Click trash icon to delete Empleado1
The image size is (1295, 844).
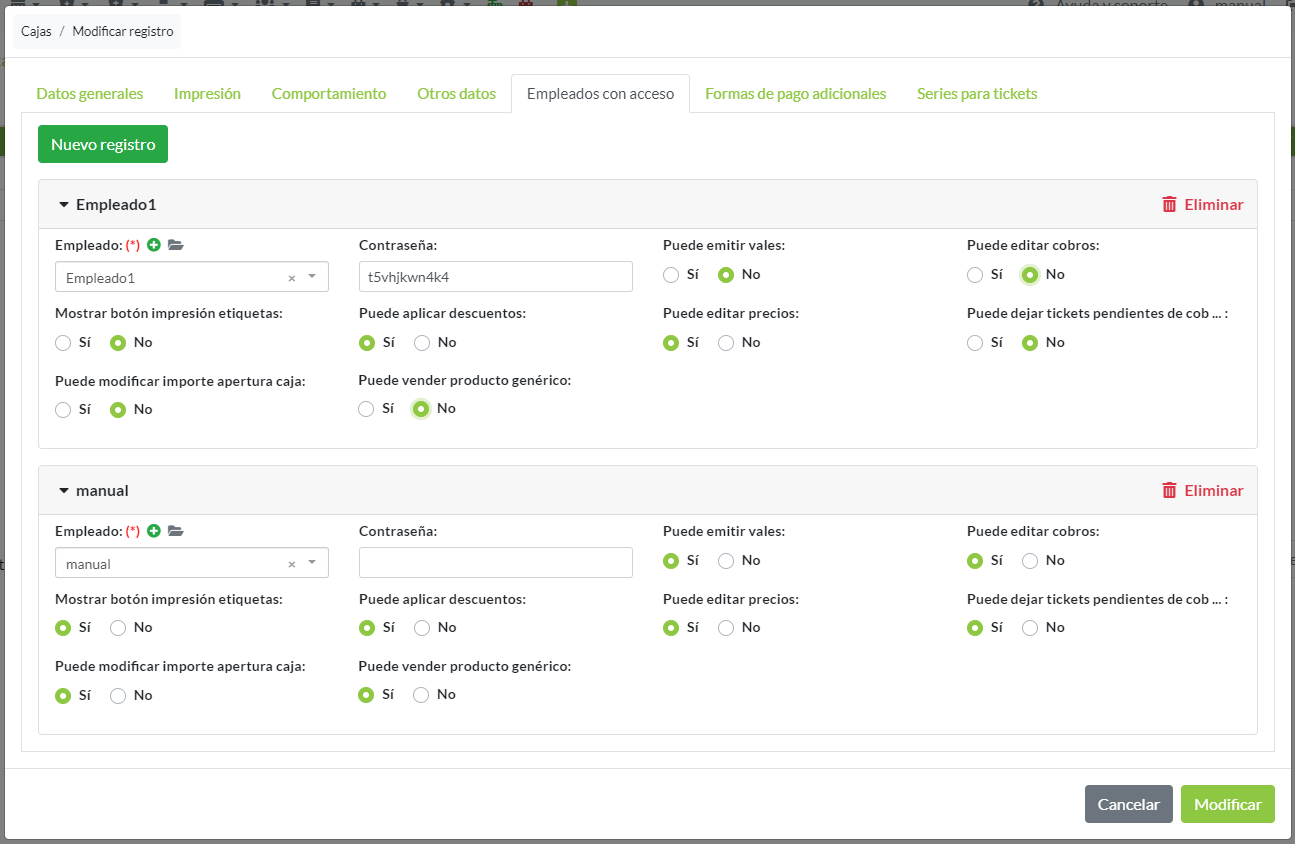(1169, 204)
